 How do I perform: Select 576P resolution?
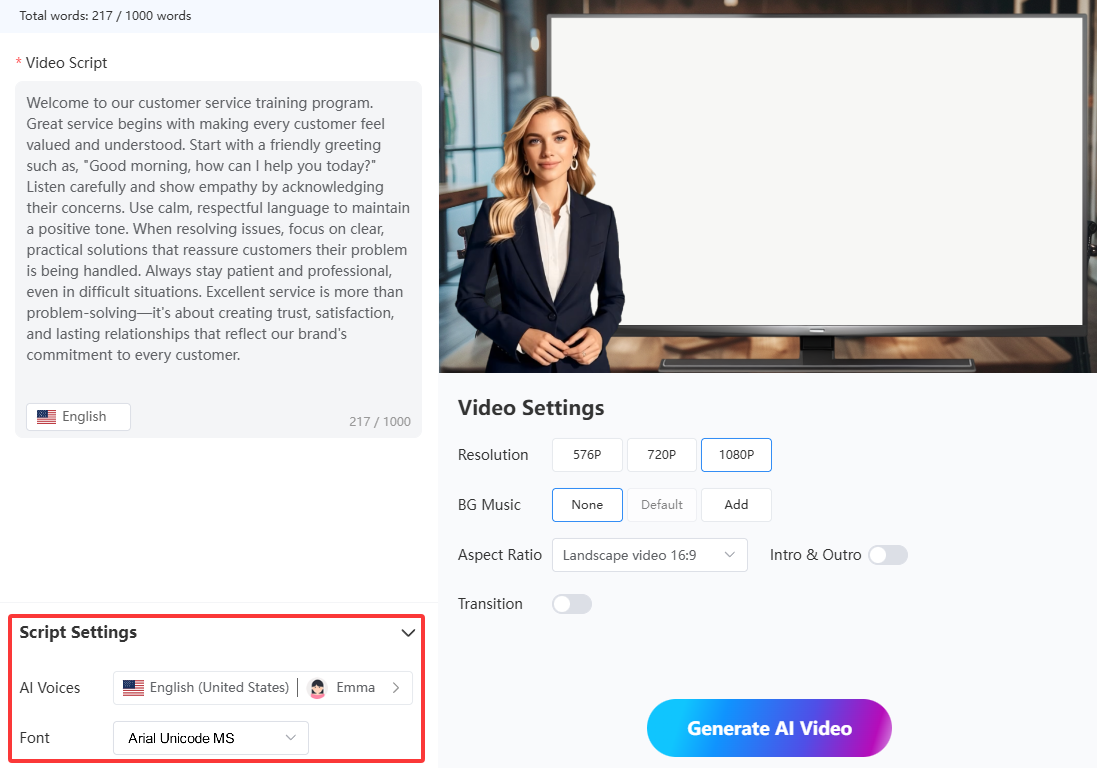click(587, 455)
